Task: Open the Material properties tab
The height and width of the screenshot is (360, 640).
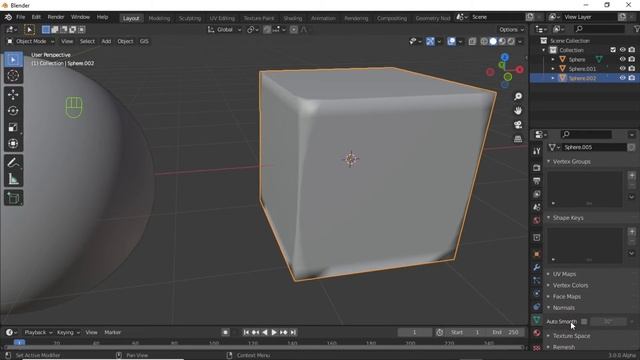Action: [x=537, y=333]
